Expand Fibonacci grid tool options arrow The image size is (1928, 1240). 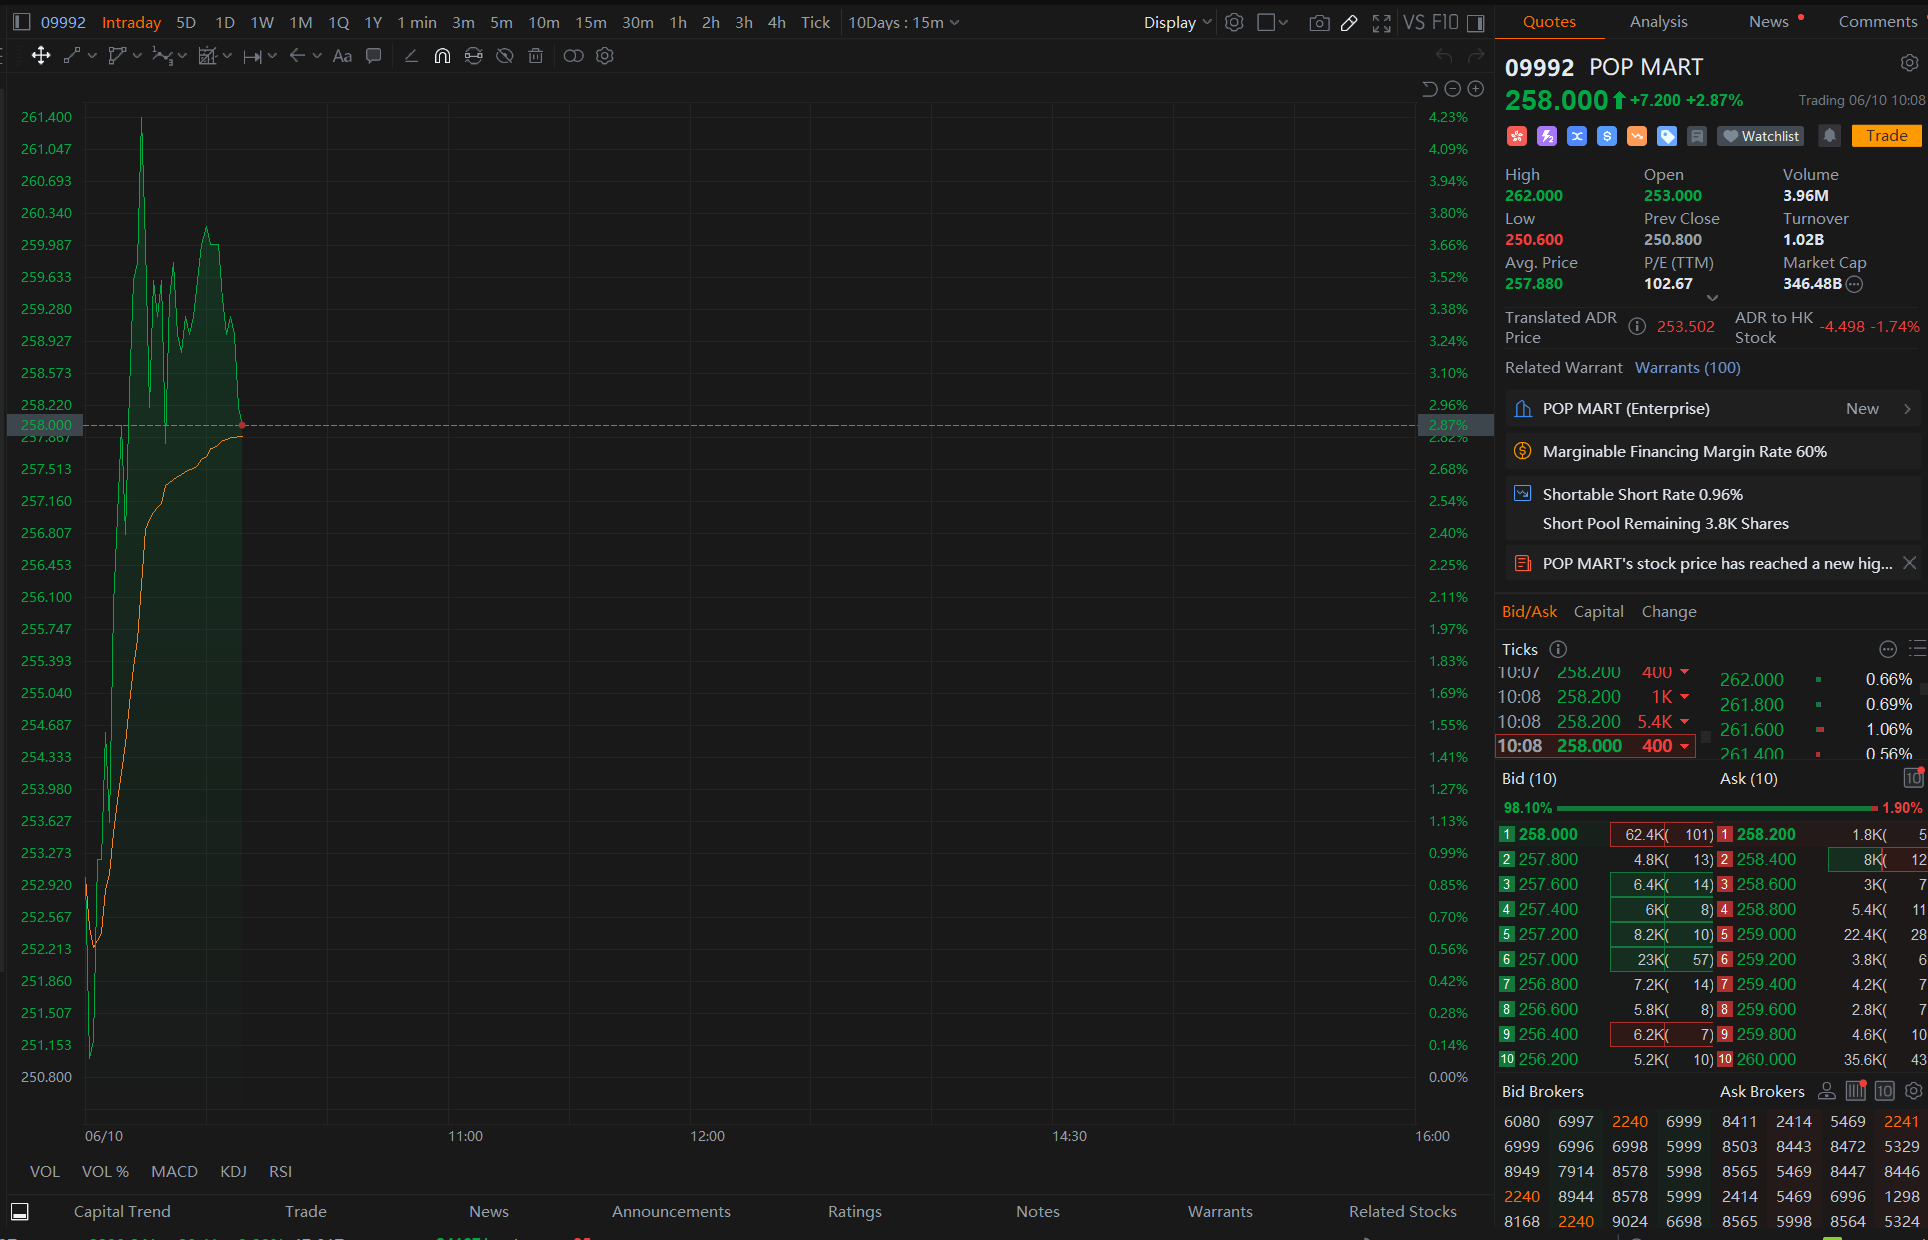[227, 56]
